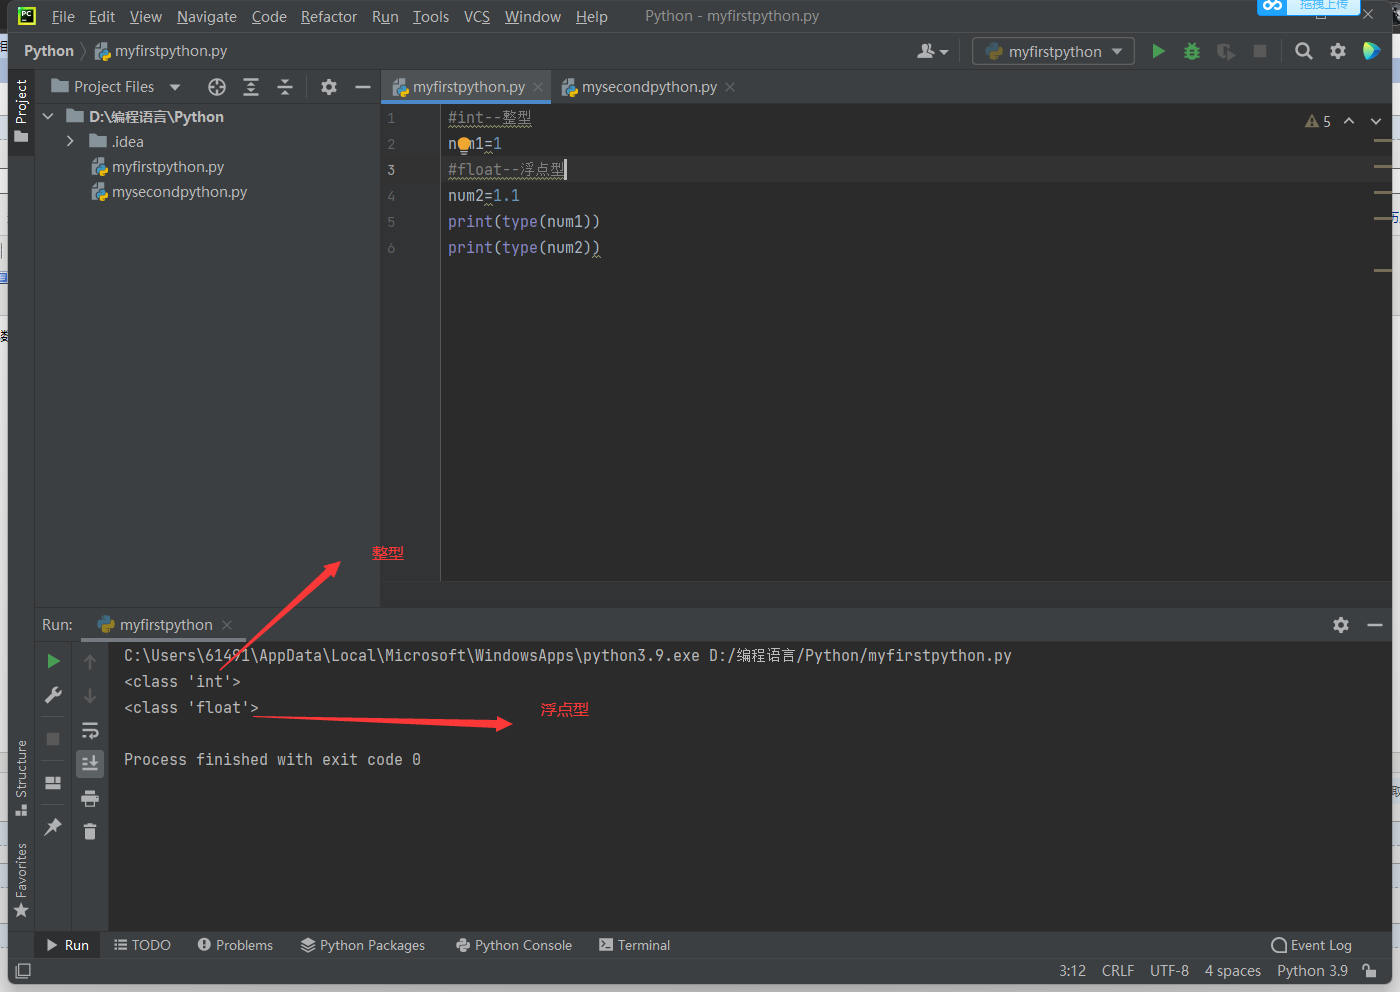The width and height of the screenshot is (1400, 992).
Task: Open the Event Log
Action: pyautogui.click(x=1311, y=945)
